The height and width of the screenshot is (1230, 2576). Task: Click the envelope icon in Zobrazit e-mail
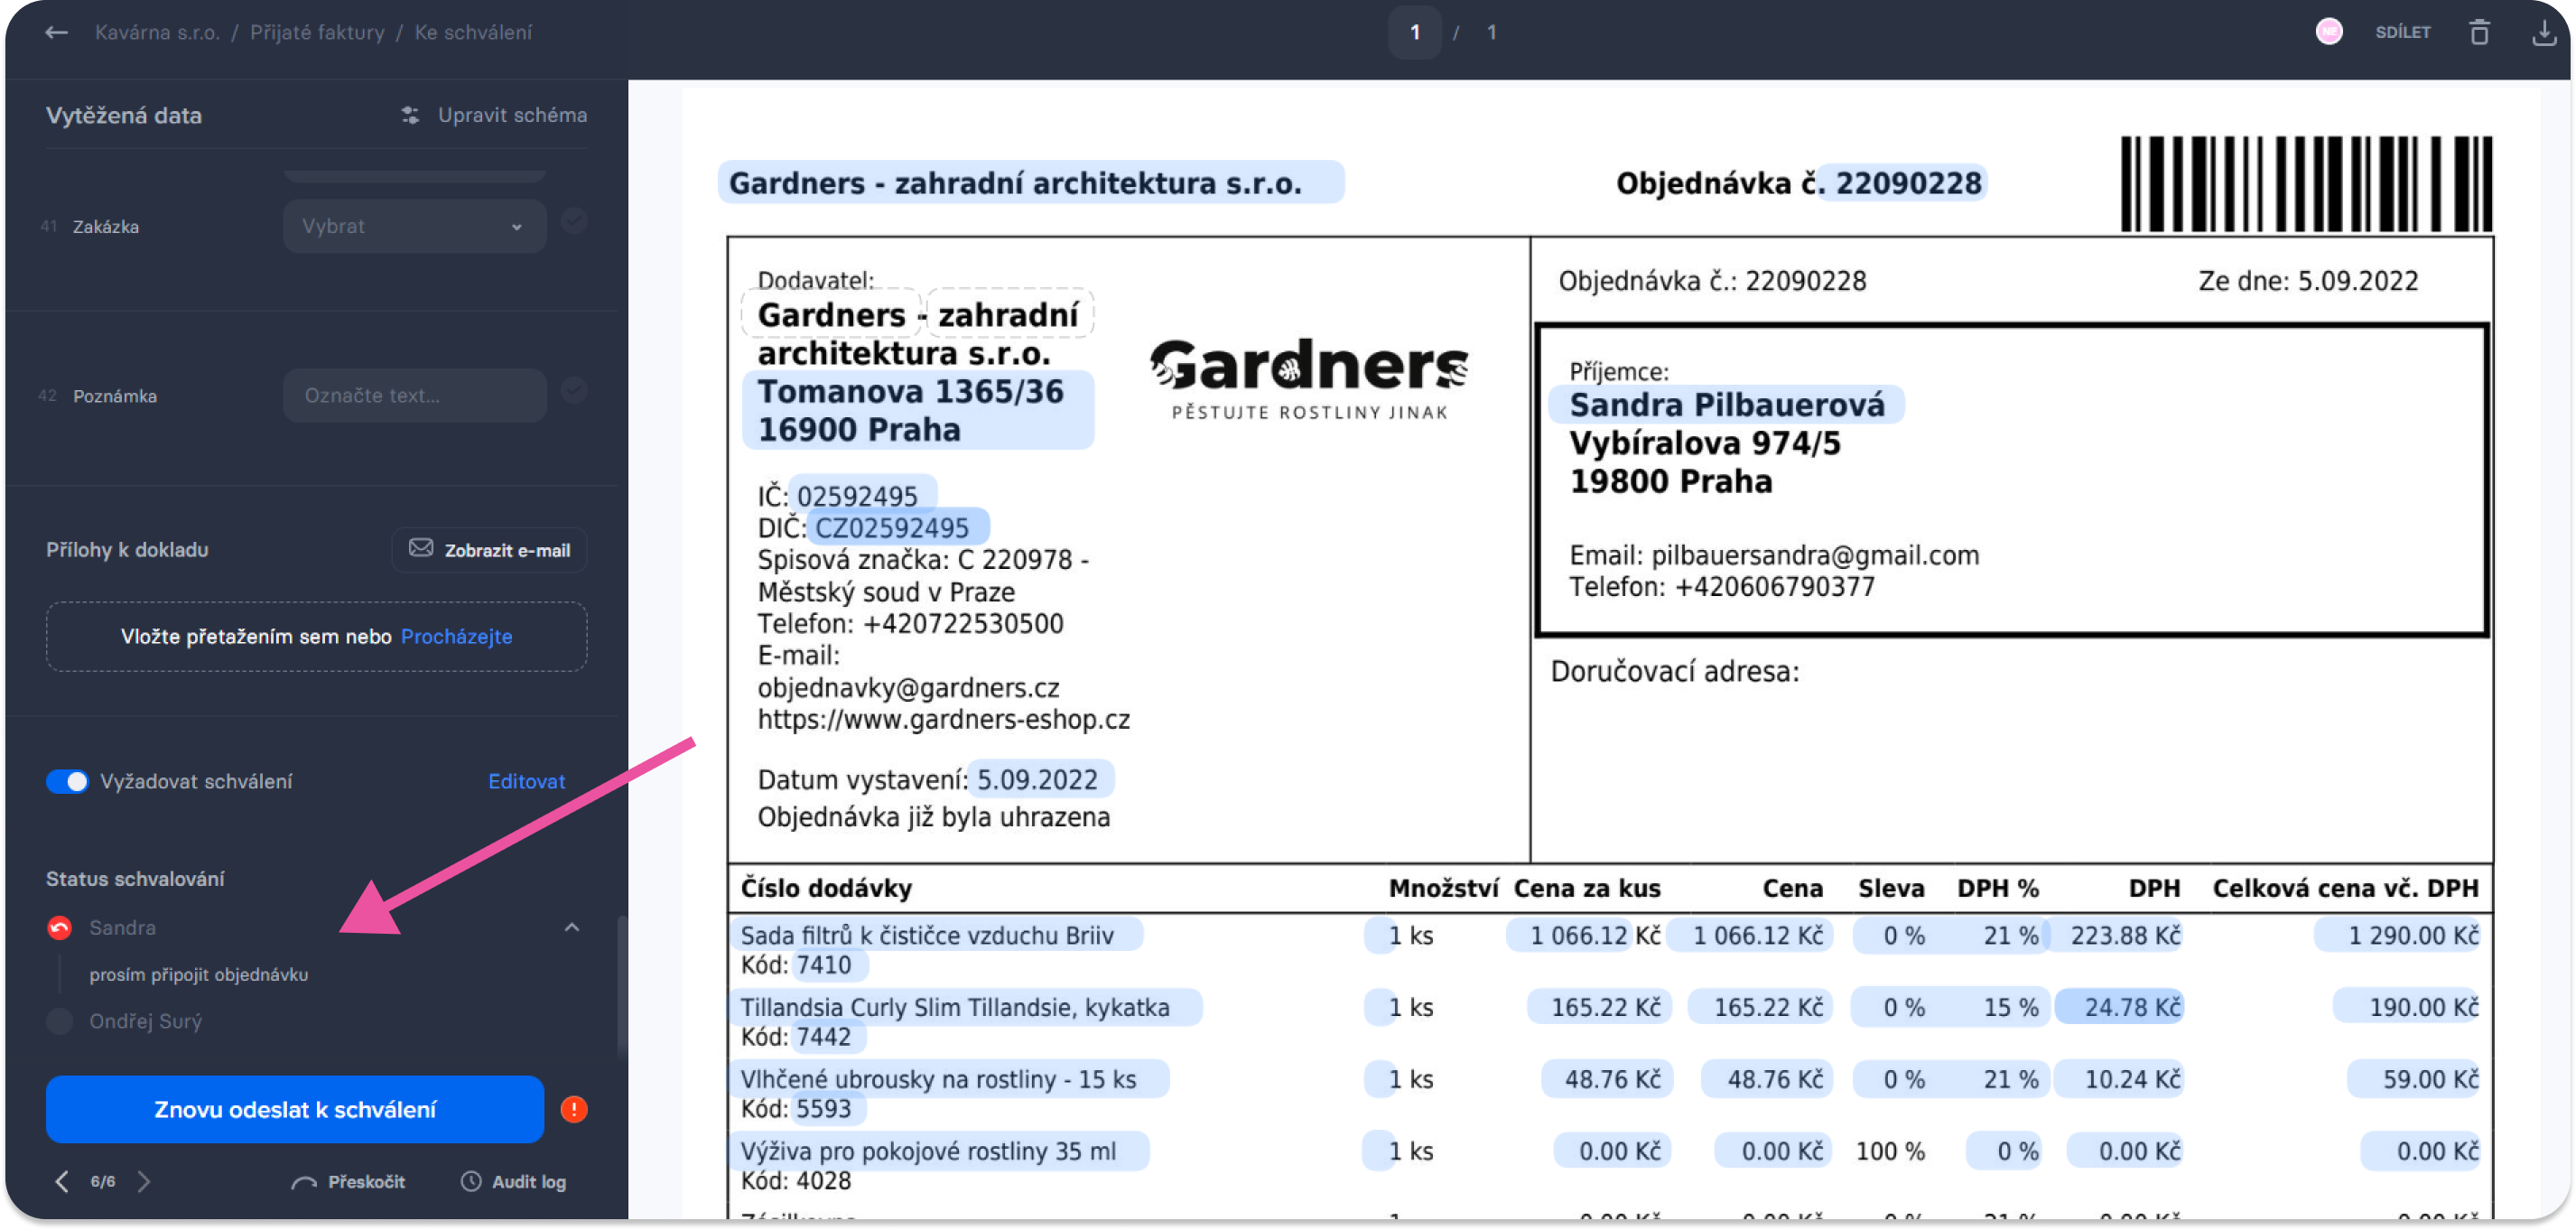(x=421, y=548)
